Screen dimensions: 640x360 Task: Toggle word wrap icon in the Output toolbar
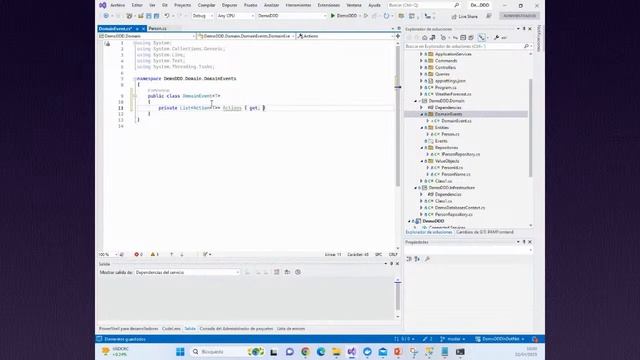pos(287,272)
